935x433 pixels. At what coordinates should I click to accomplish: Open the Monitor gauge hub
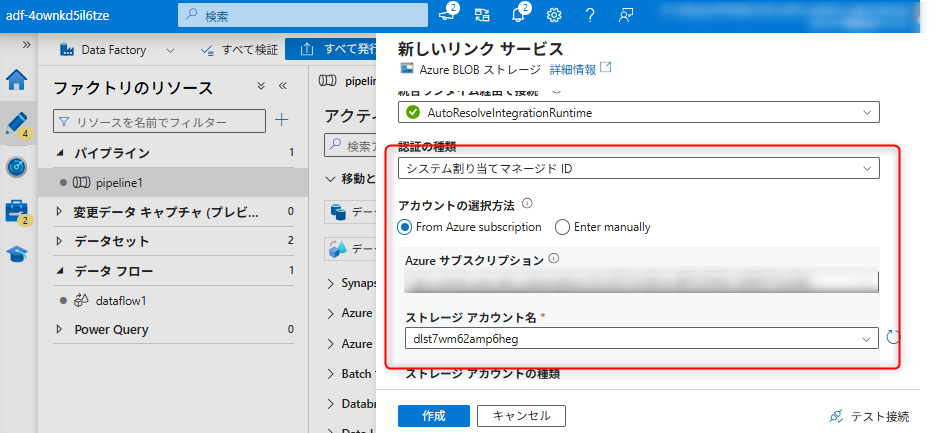[16, 168]
